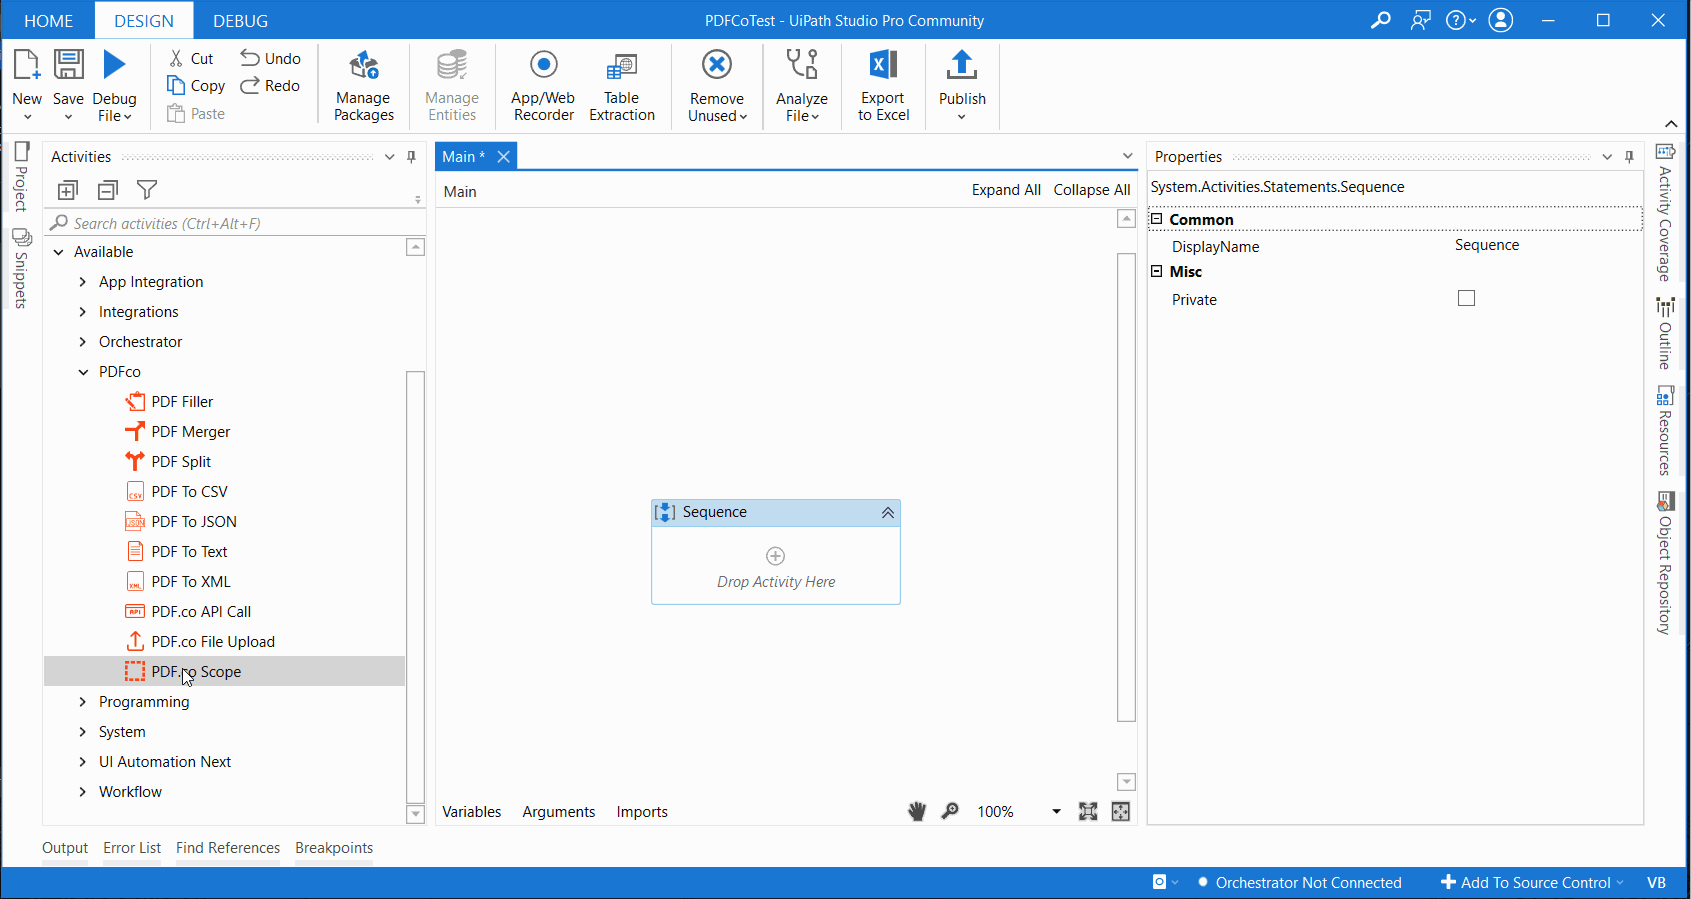Expand all activities tree icon
1691x899 pixels.
68,190
